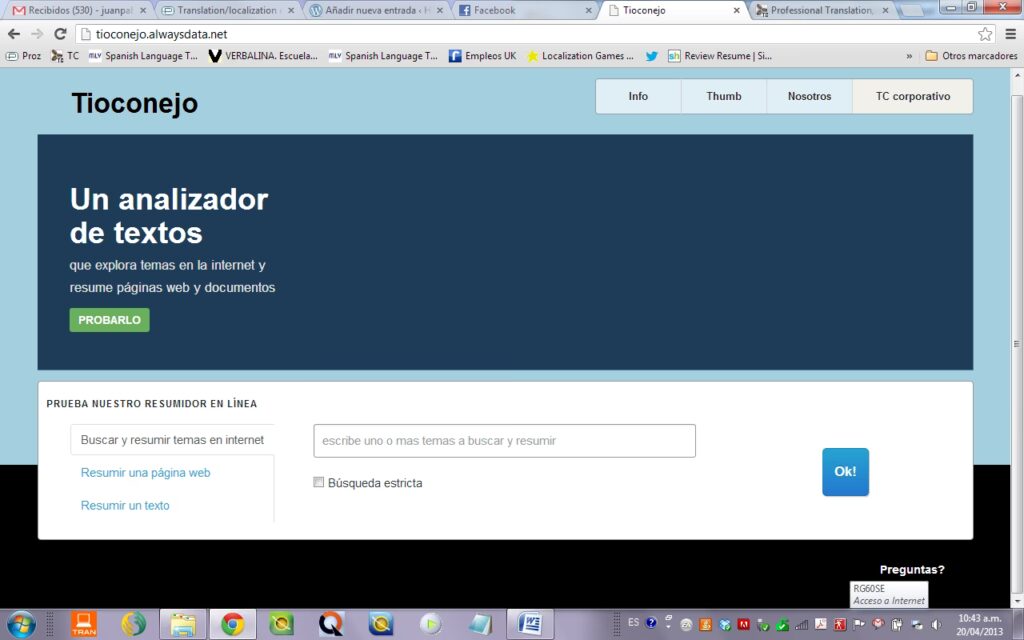Reload the page with the refresh icon
The image size is (1024, 640).
coord(60,34)
